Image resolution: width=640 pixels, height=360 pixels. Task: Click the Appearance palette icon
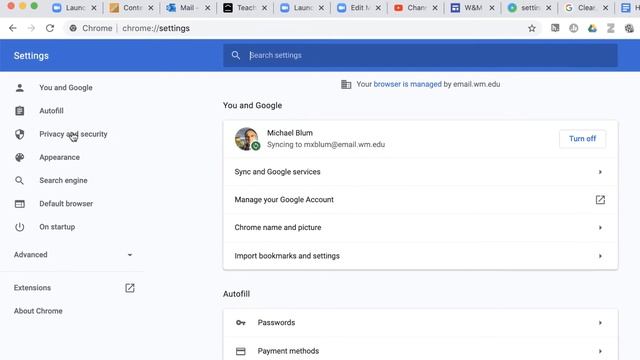(x=20, y=157)
